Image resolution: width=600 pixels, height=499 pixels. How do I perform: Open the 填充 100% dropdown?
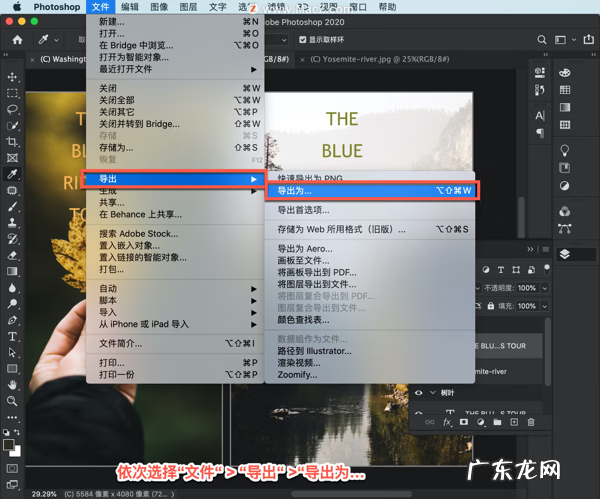[x=545, y=306]
